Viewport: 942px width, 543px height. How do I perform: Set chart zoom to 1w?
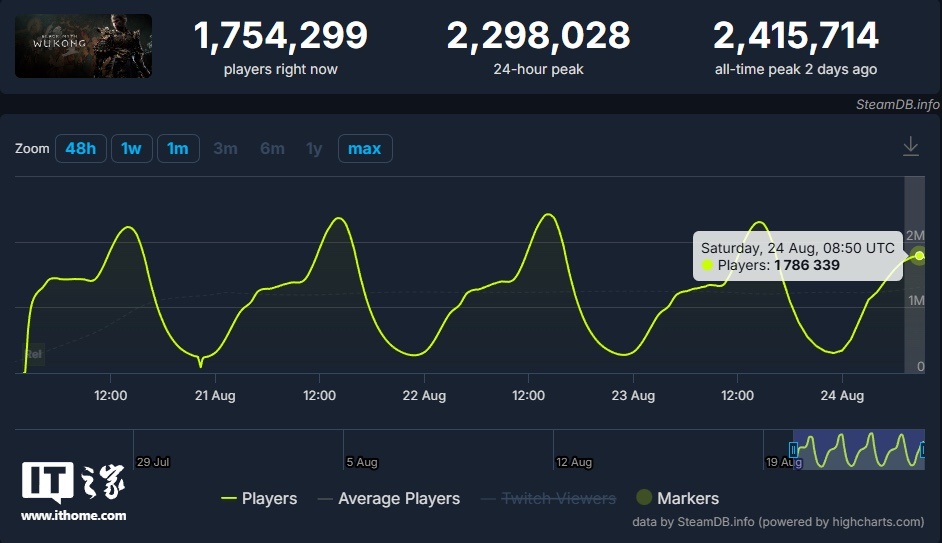click(x=131, y=148)
